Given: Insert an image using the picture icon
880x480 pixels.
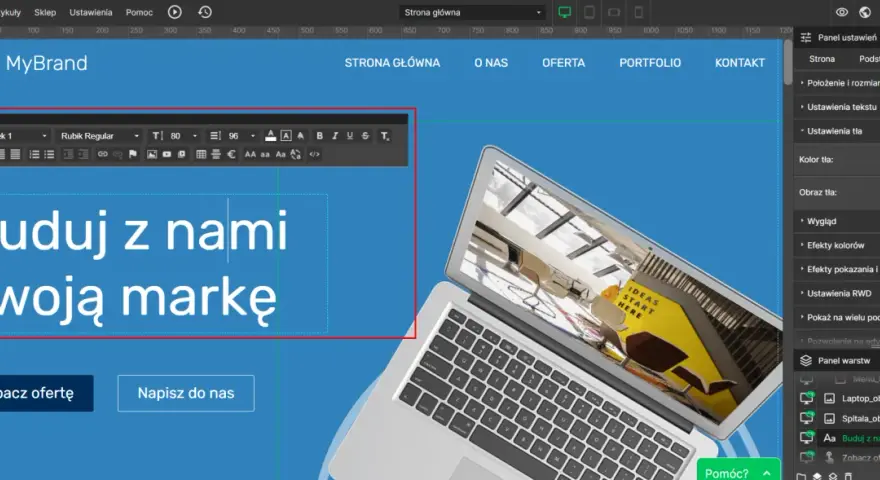Looking at the screenshot, I should [152, 154].
